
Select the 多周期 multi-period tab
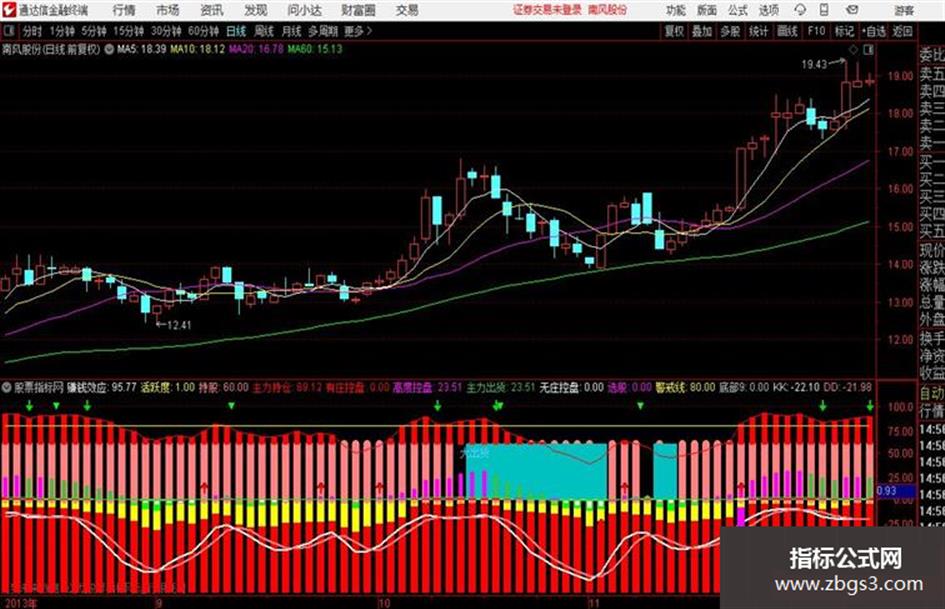click(x=323, y=31)
